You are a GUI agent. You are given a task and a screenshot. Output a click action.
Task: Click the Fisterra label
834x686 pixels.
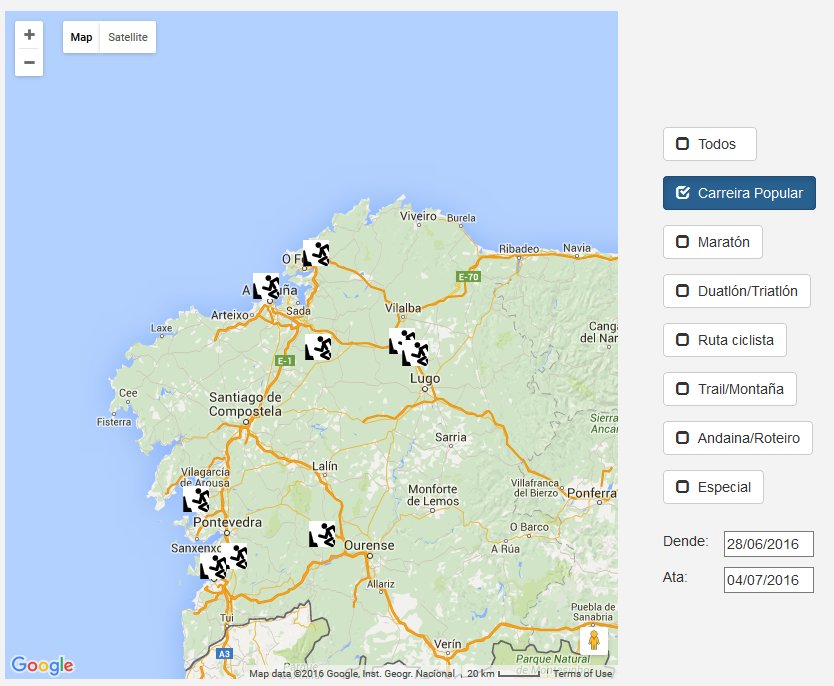click(x=114, y=422)
